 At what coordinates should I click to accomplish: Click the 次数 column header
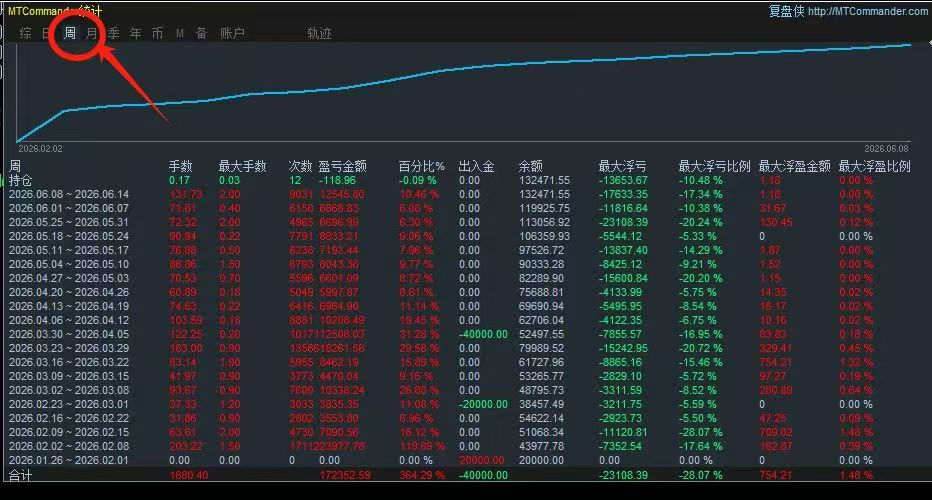coord(300,166)
